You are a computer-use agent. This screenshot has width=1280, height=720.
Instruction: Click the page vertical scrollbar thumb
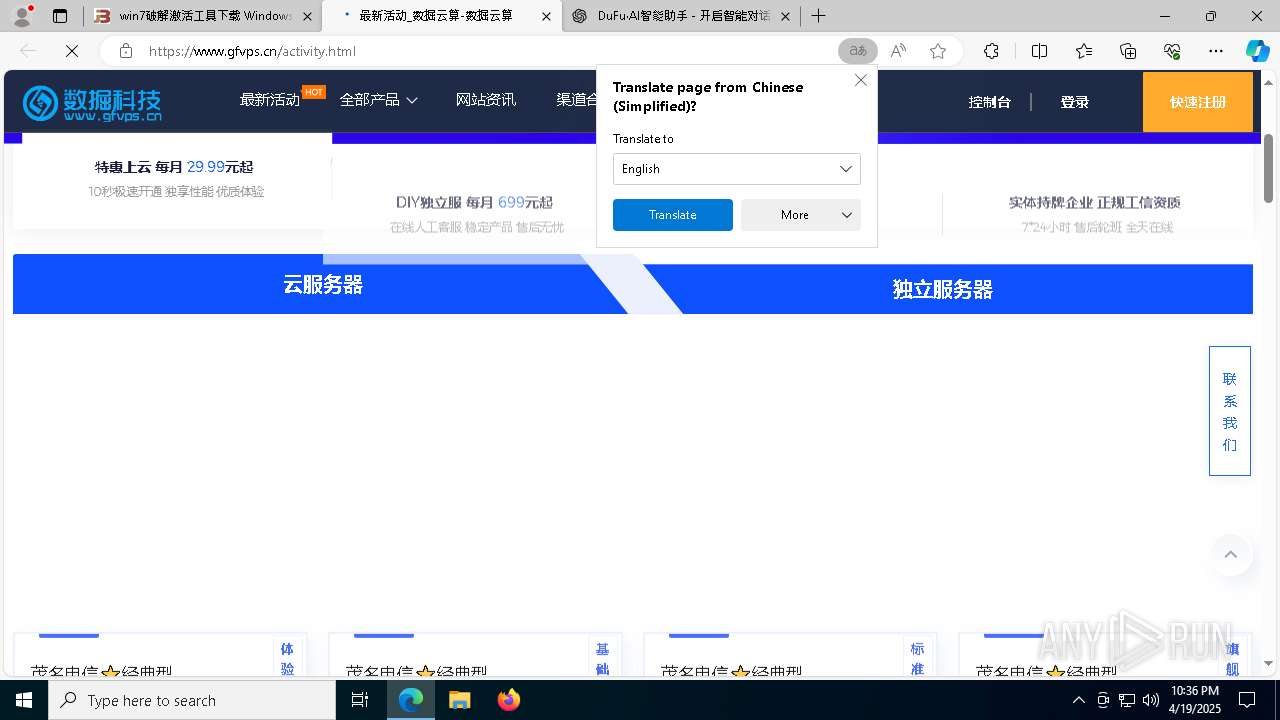(x=1269, y=168)
